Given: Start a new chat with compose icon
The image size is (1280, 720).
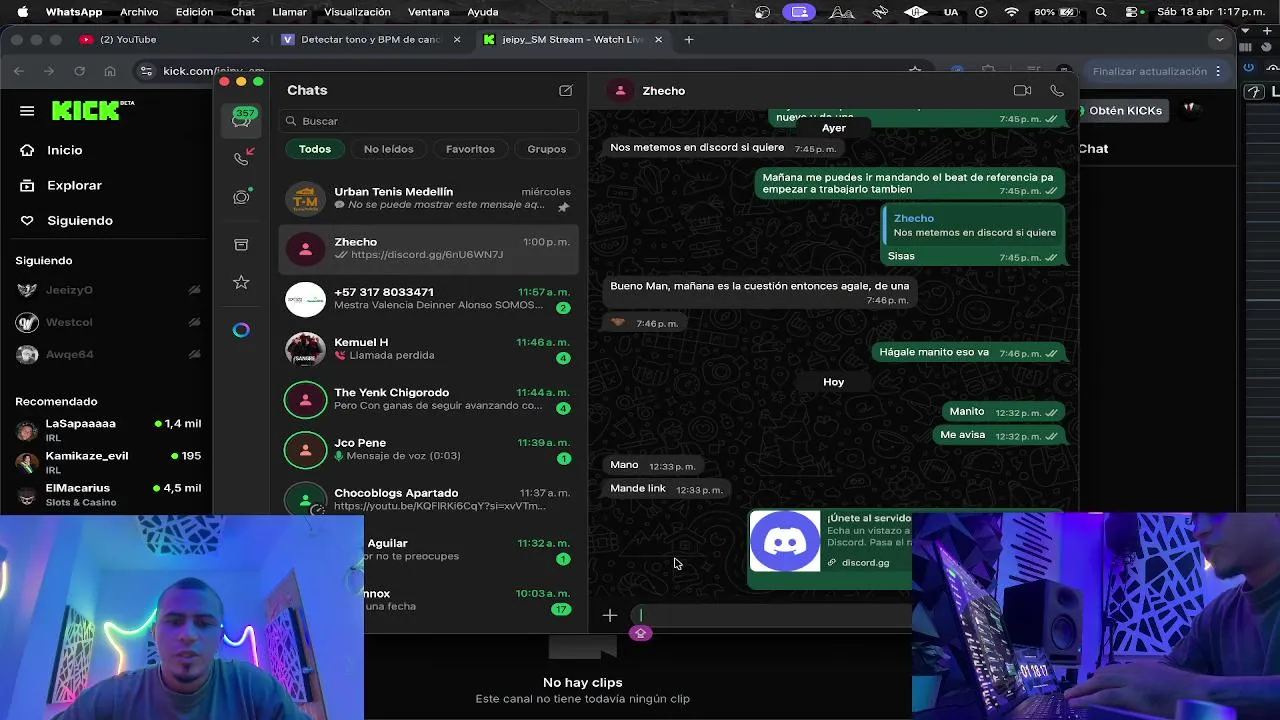Looking at the screenshot, I should [566, 90].
